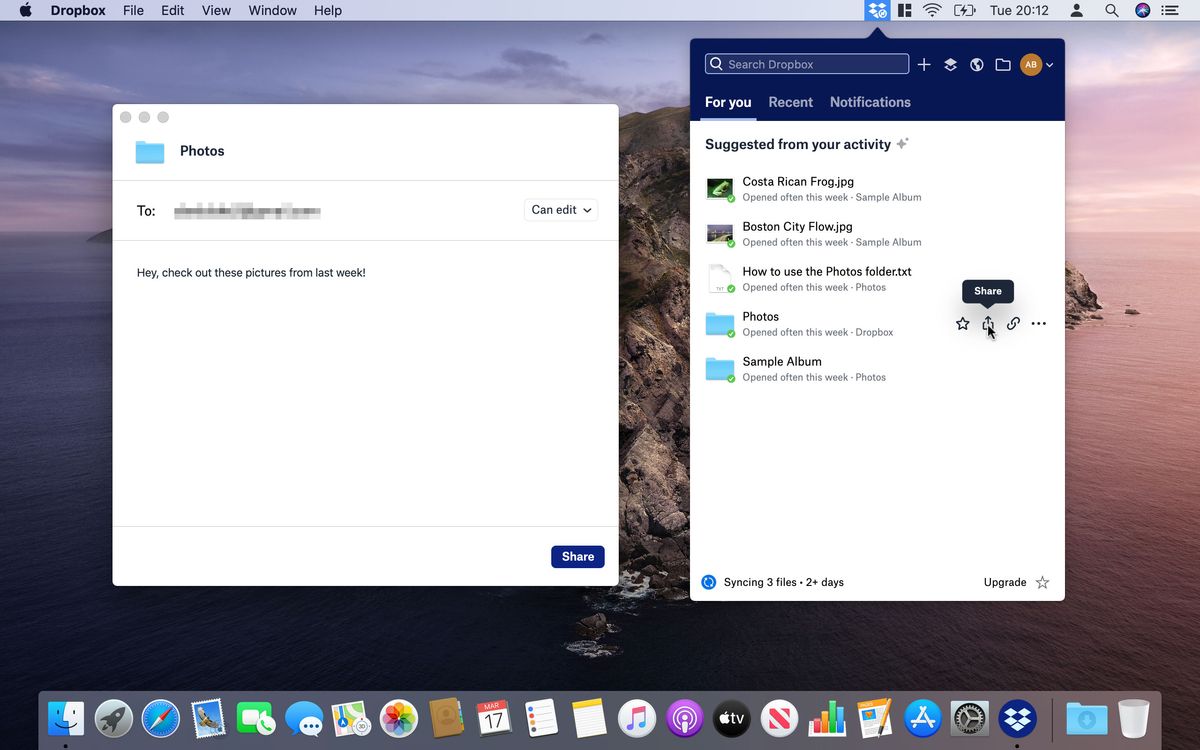
Task: Open more actions via the ellipsis icon
Action: click(1038, 323)
